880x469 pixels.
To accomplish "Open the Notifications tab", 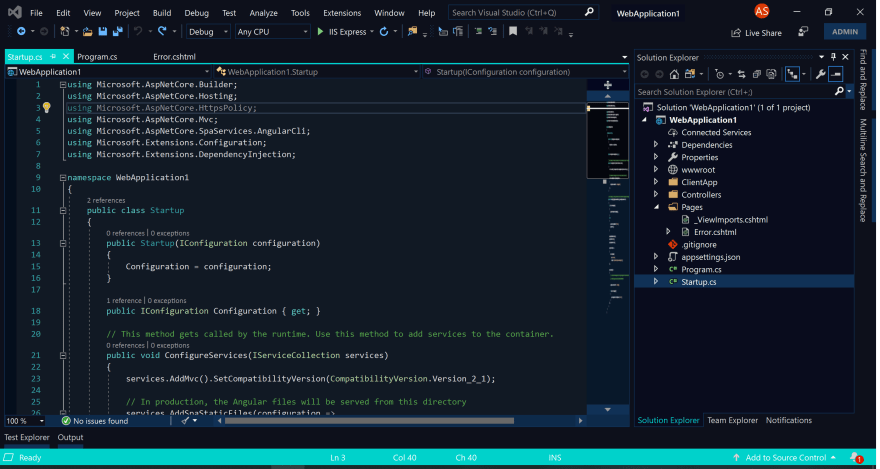I will [789, 420].
